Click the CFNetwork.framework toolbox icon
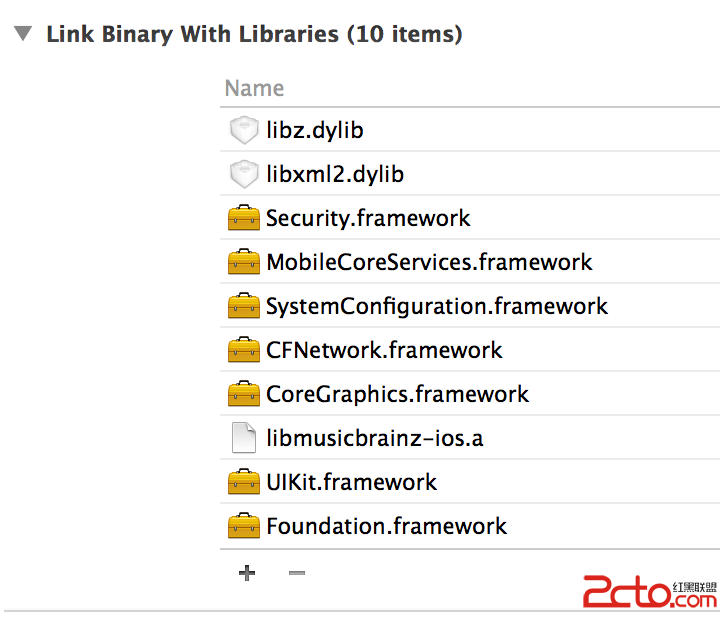 tap(244, 350)
